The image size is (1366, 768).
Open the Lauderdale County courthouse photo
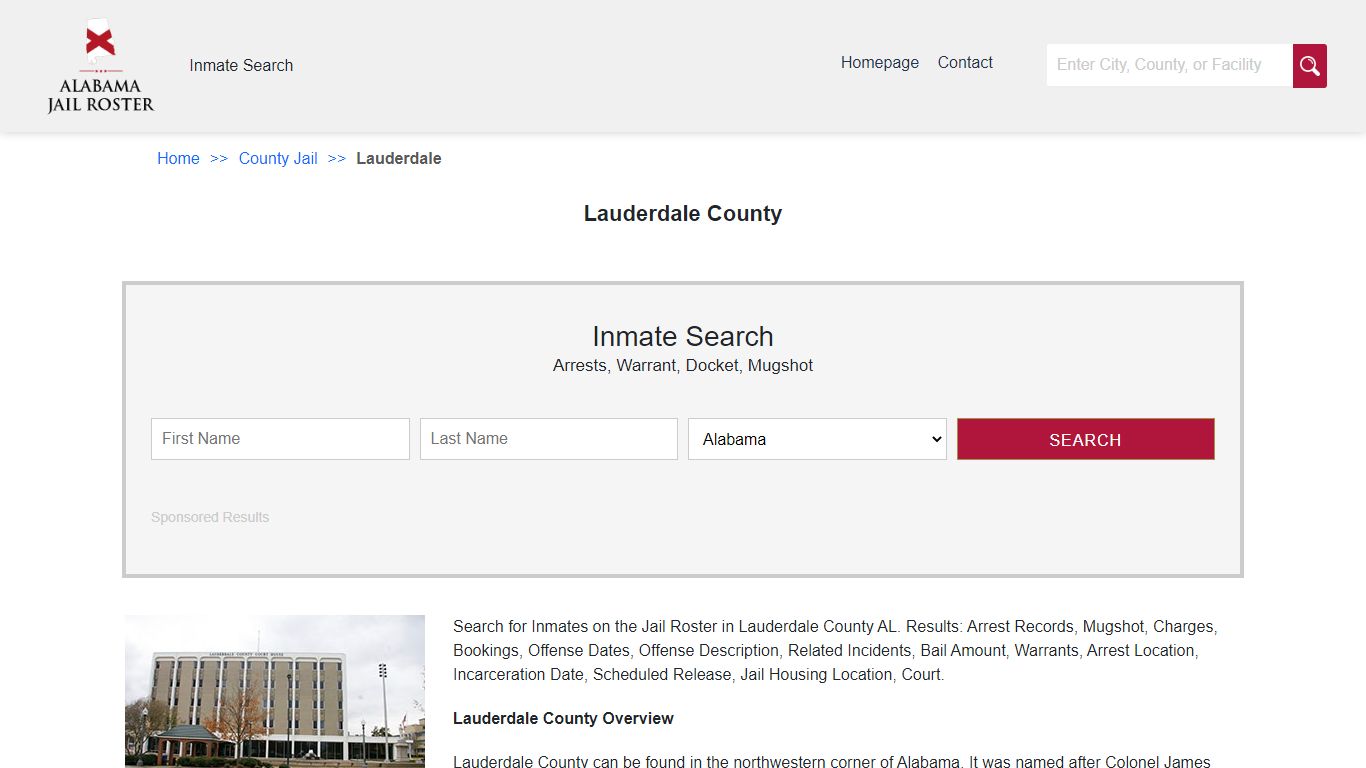point(275,691)
